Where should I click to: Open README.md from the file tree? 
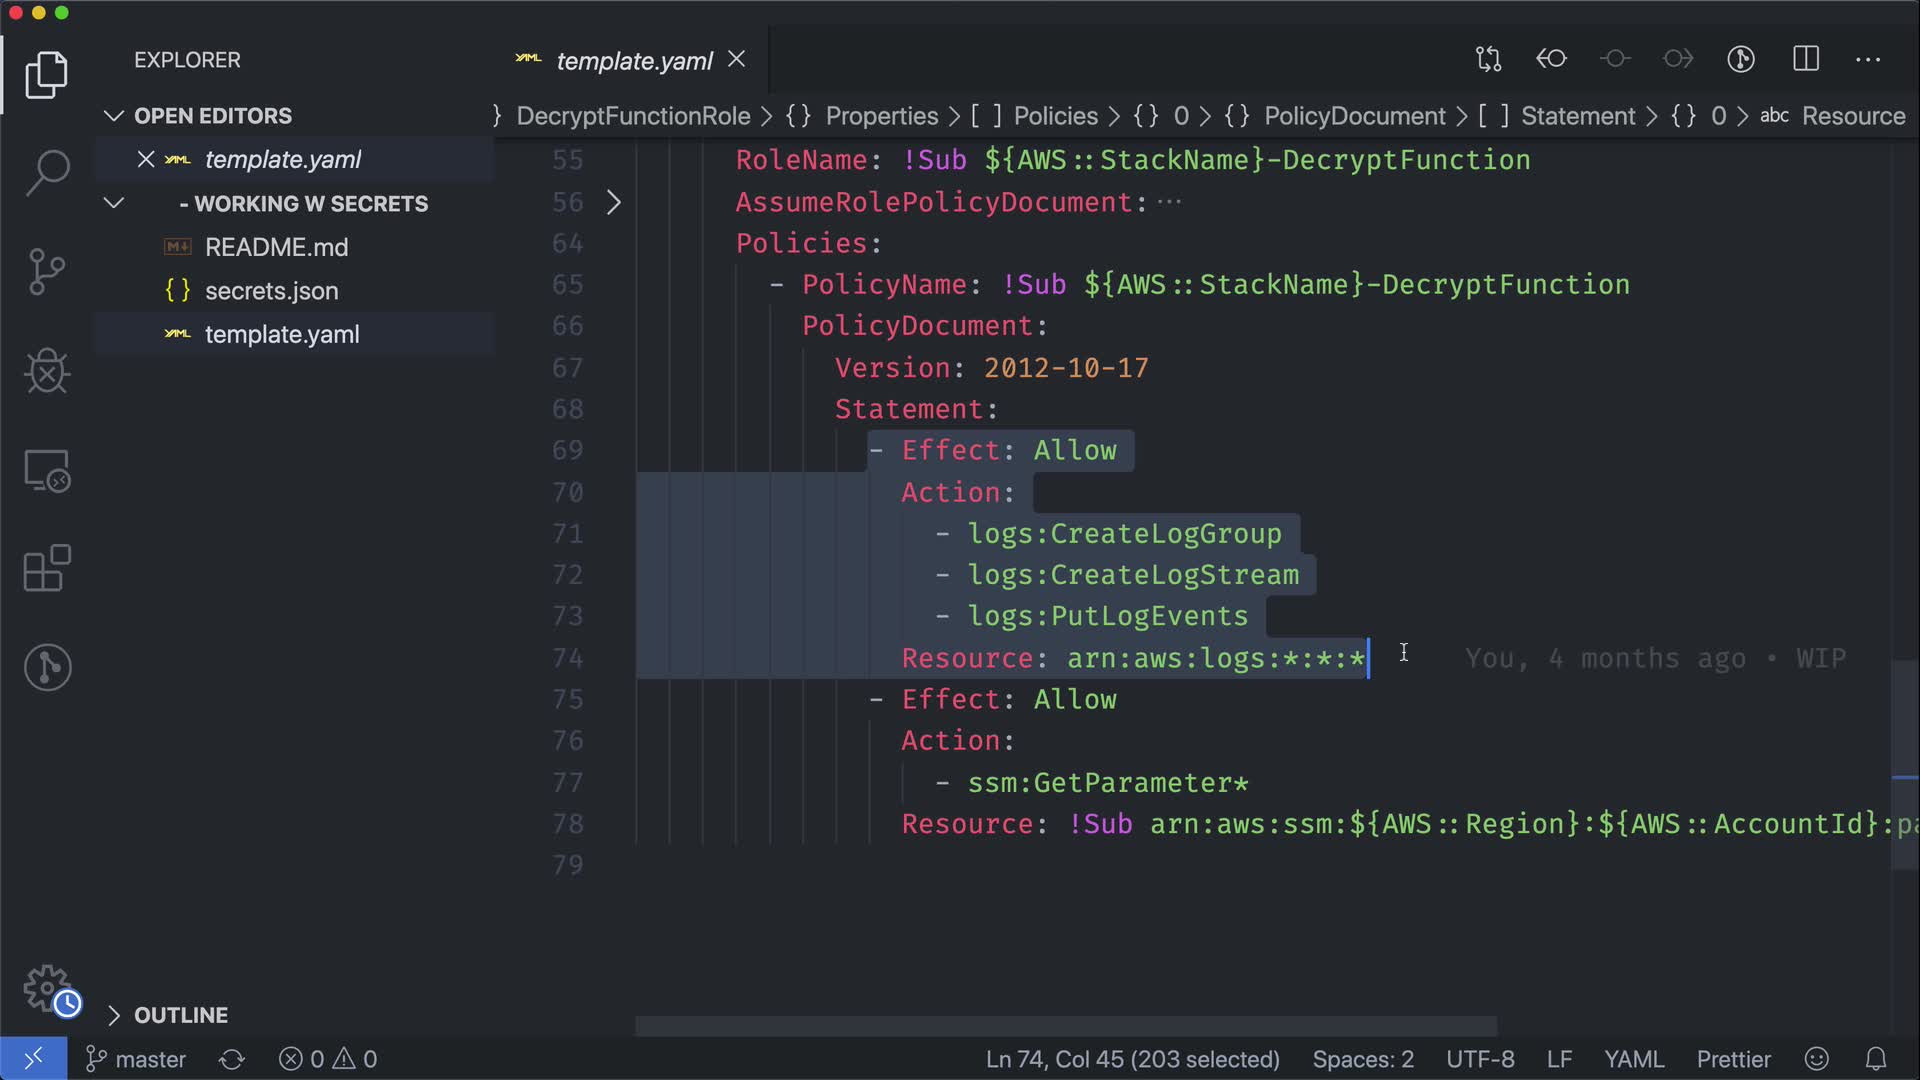coord(276,247)
